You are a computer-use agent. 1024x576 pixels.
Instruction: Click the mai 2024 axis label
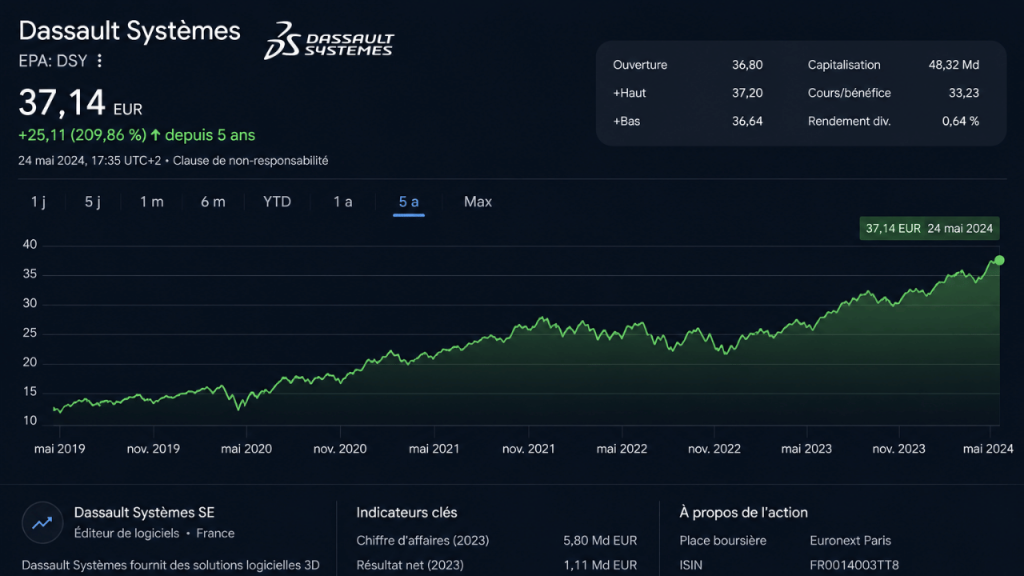point(988,449)
